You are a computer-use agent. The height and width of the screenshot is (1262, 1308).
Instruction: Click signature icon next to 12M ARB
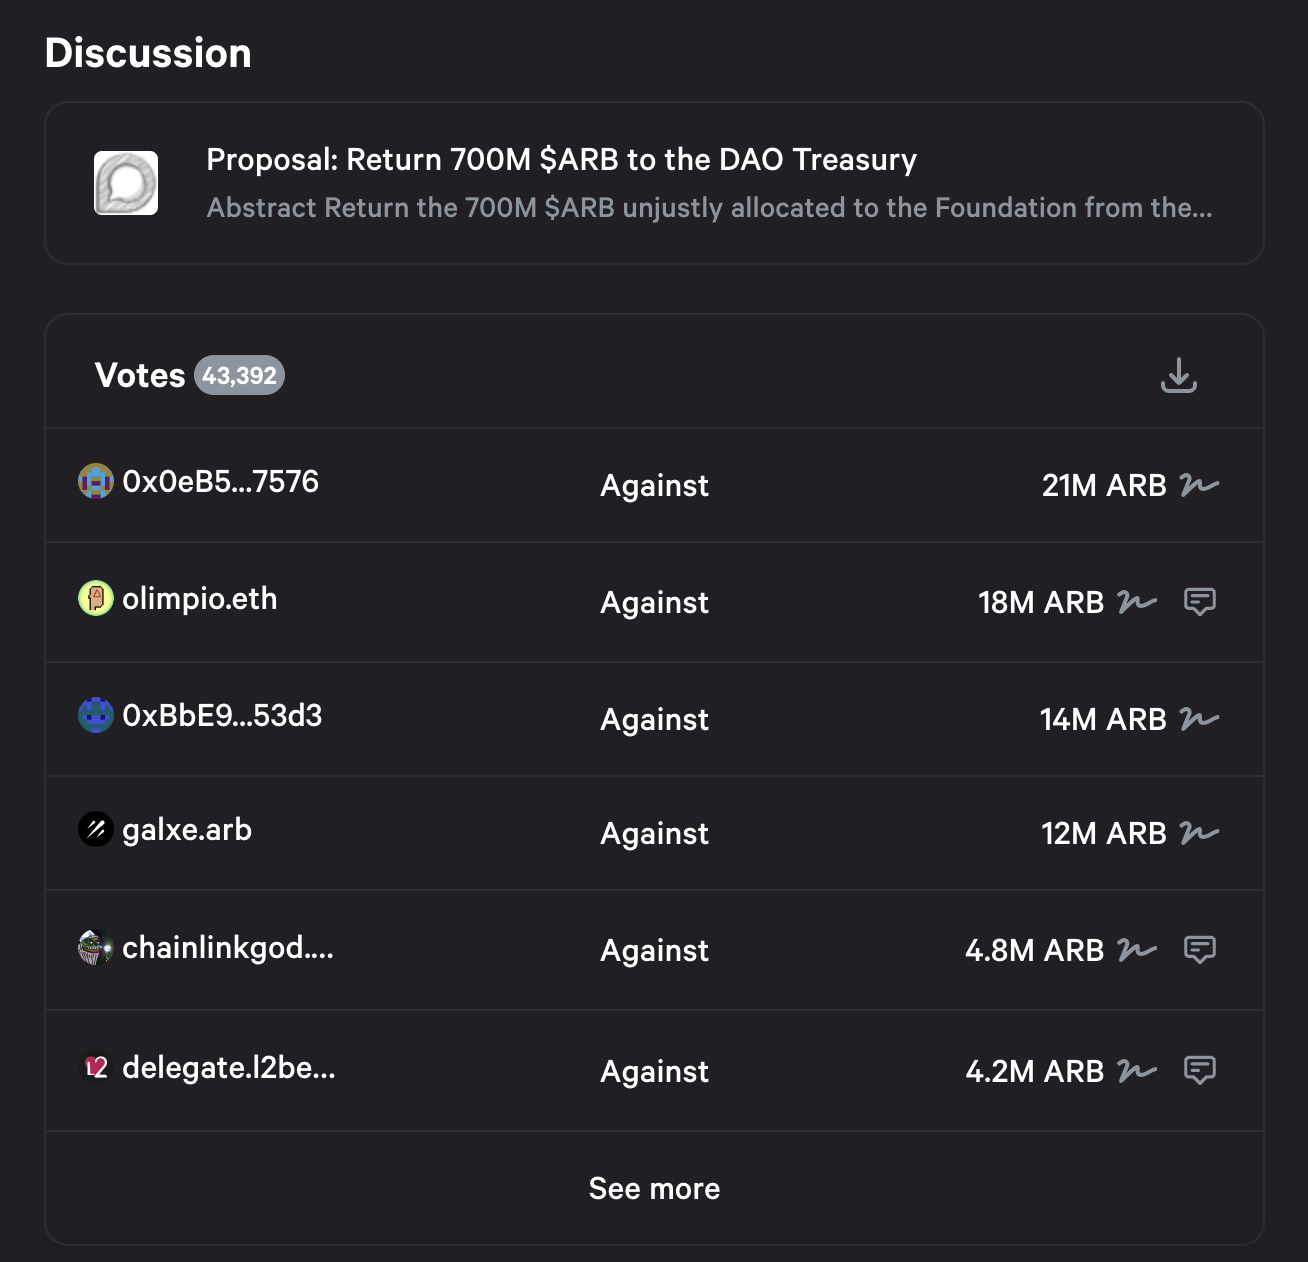[1199, 833]
